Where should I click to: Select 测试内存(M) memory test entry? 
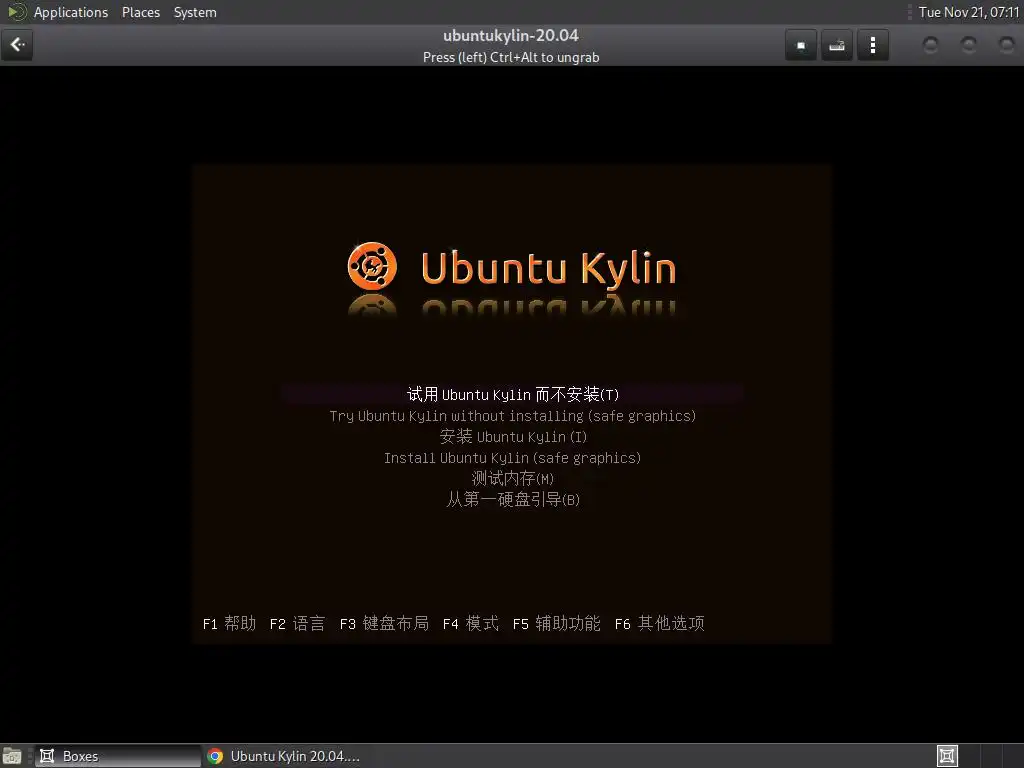tap(513, 479)
